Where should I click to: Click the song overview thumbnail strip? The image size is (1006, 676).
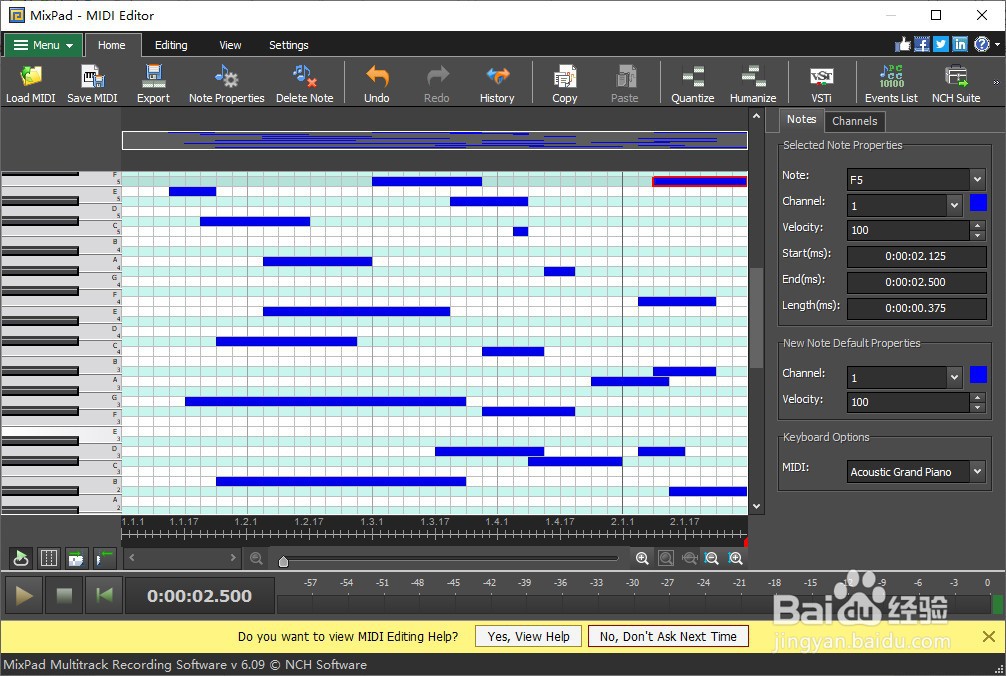click(434, 140)
